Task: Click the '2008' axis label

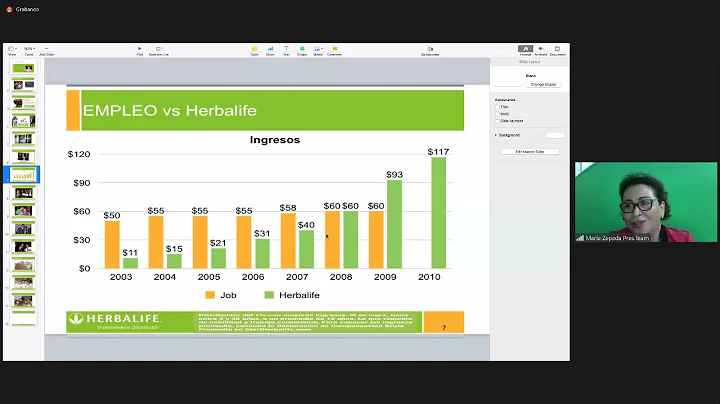Action: pyautogui.click(x=341, y=277)
